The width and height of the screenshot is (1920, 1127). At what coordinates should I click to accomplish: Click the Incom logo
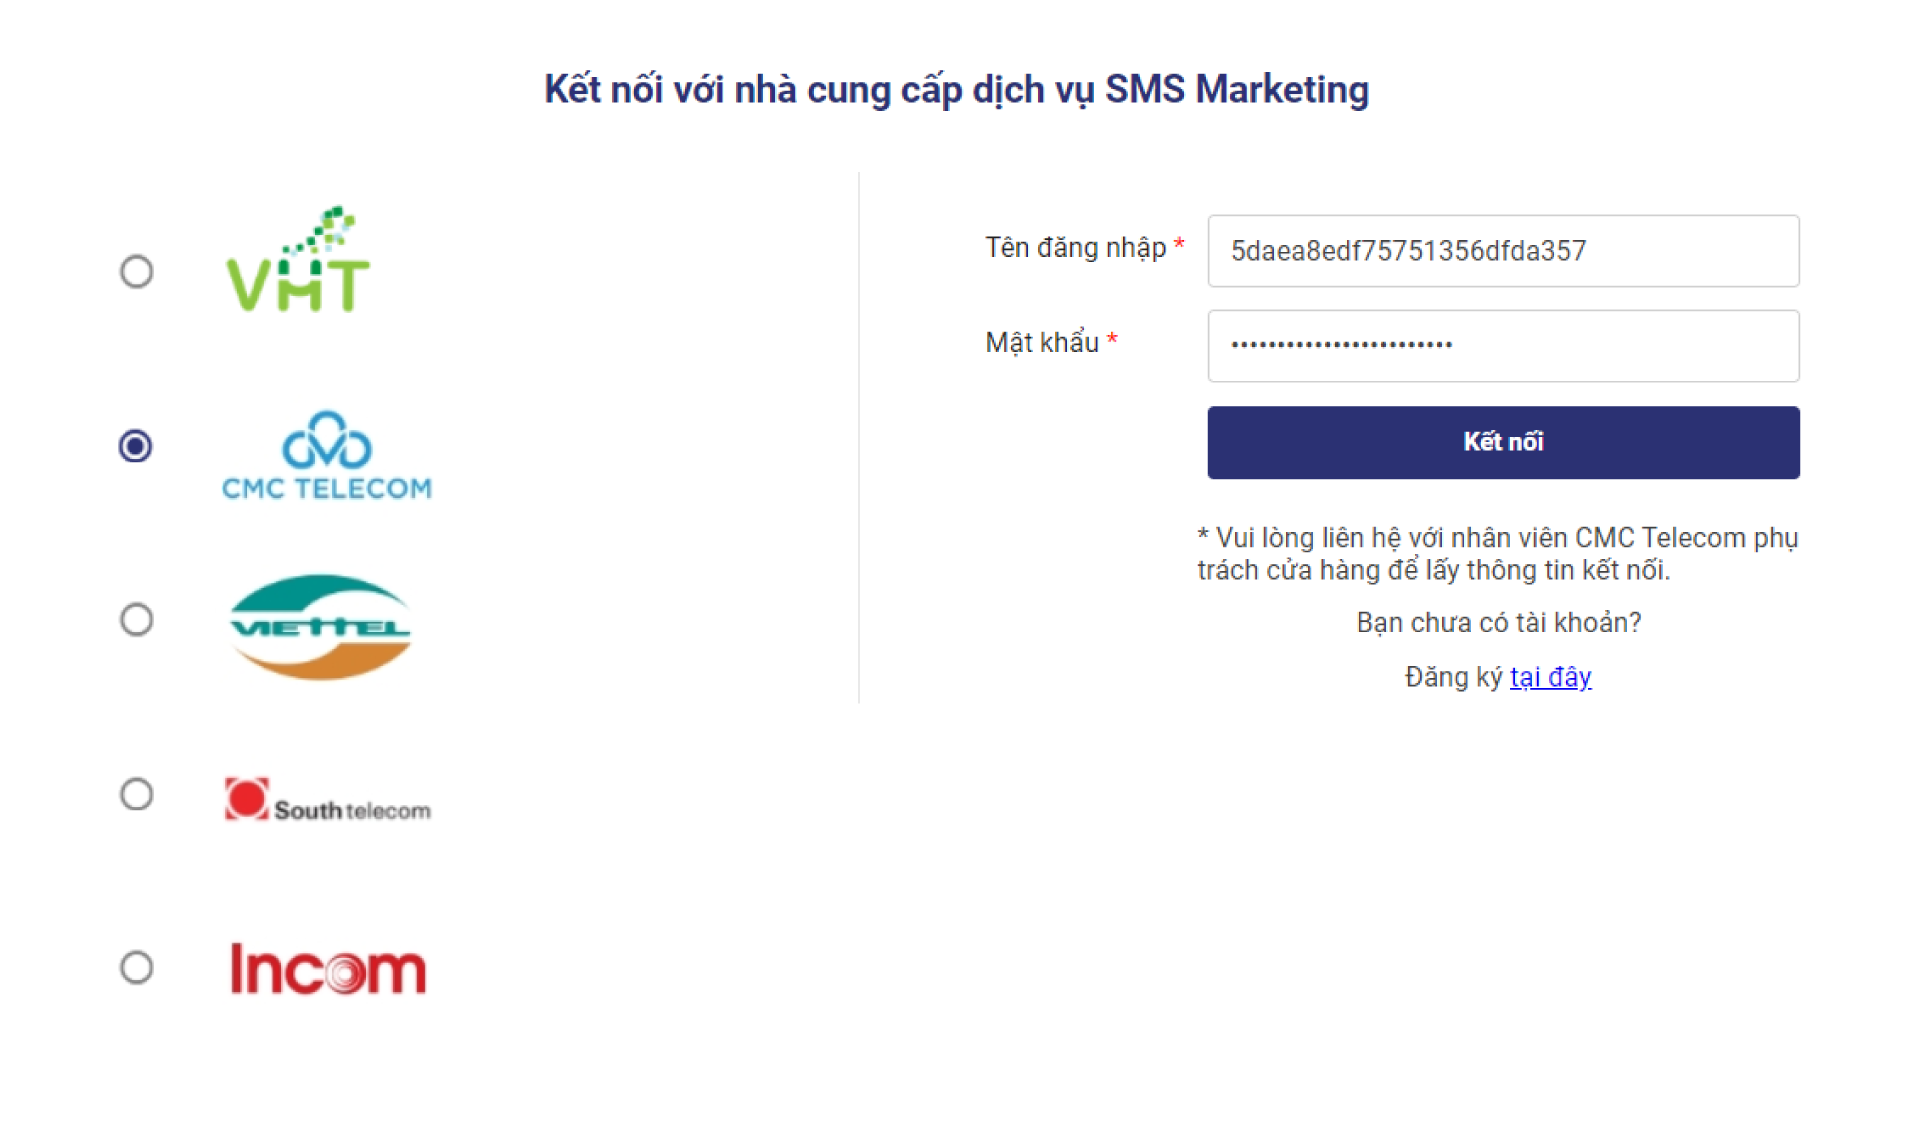tap(328, 969)
